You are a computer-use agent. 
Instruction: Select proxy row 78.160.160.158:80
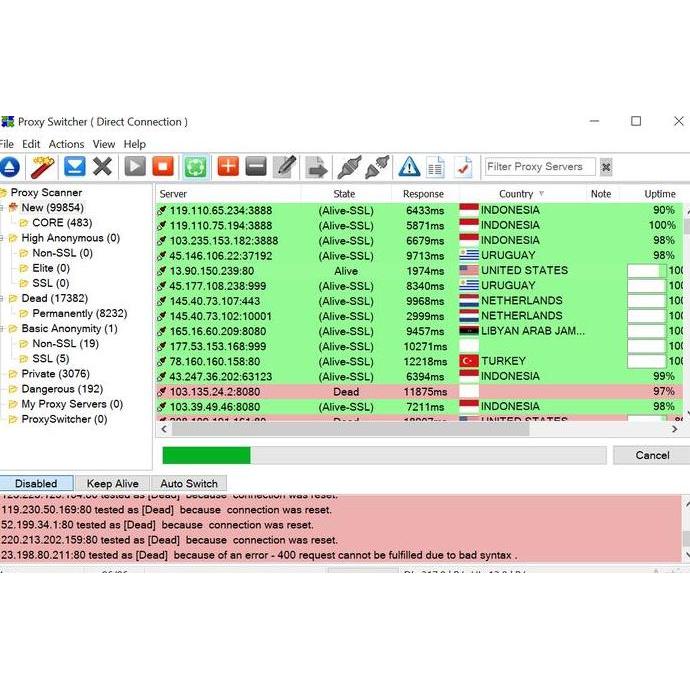click(x=419, y=361)
